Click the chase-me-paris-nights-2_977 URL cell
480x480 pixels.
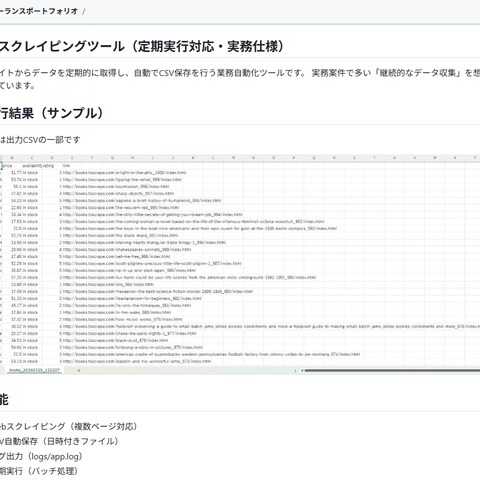[129, 333]
